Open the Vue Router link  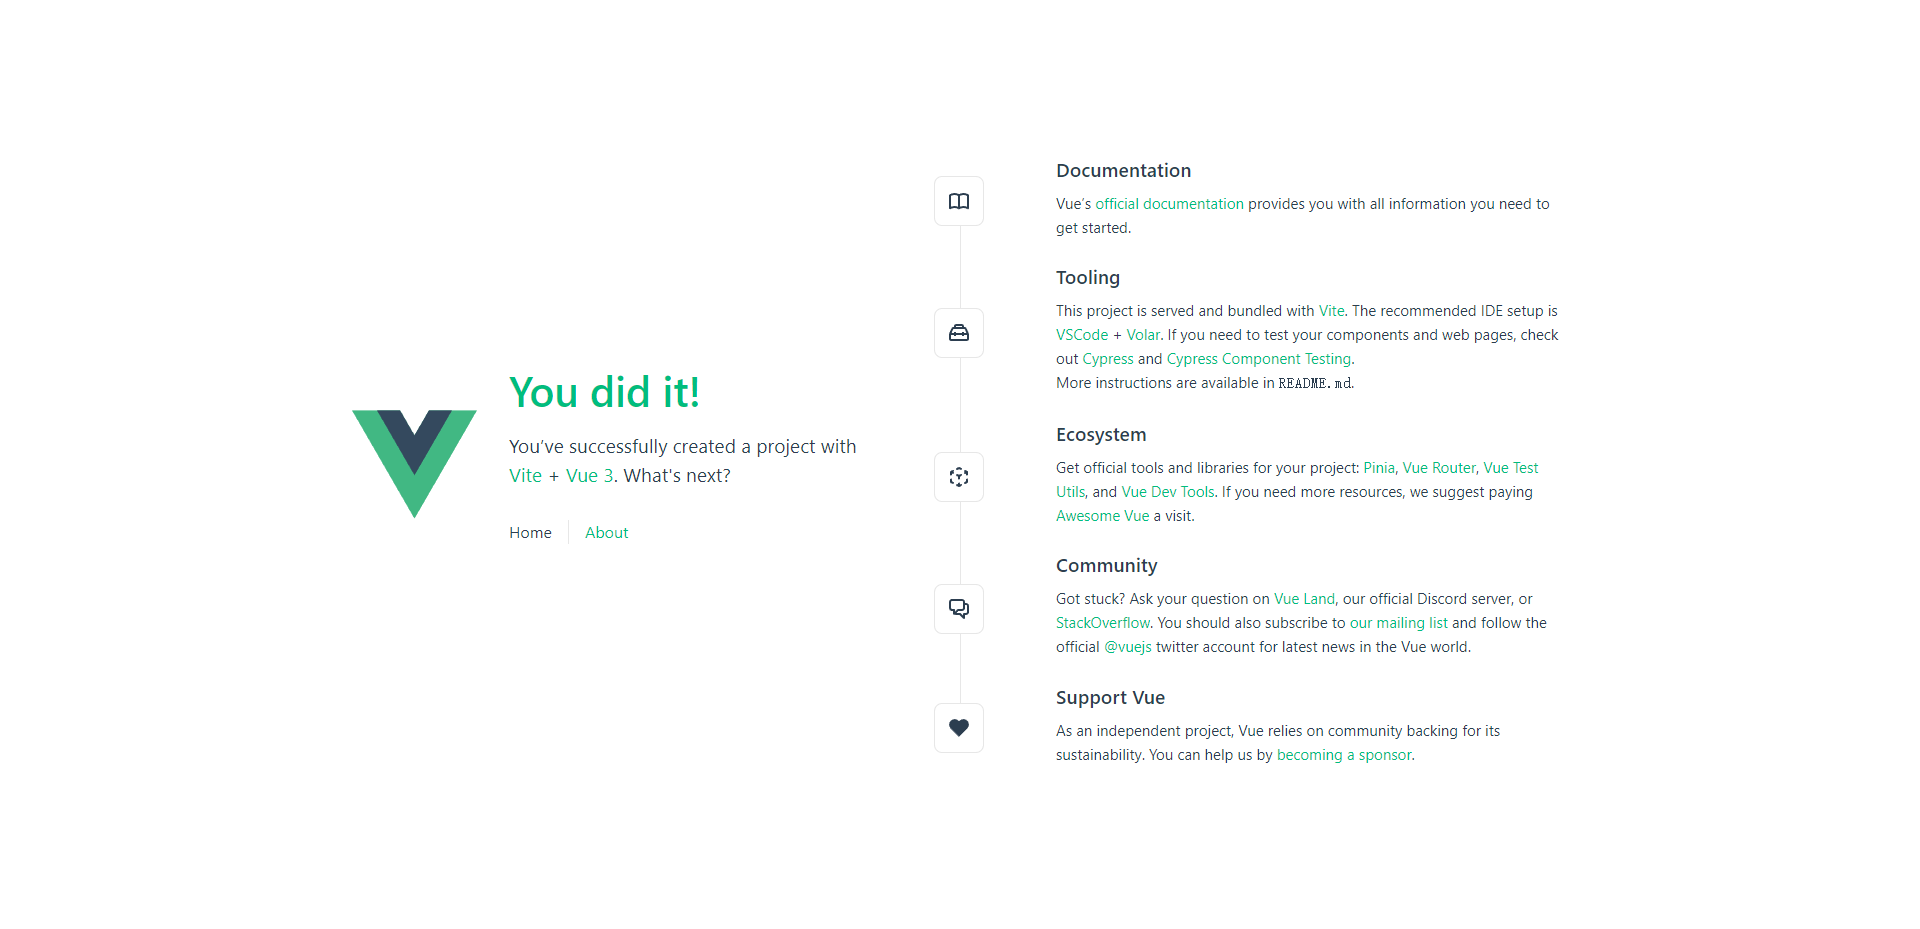coord(1439,468)
